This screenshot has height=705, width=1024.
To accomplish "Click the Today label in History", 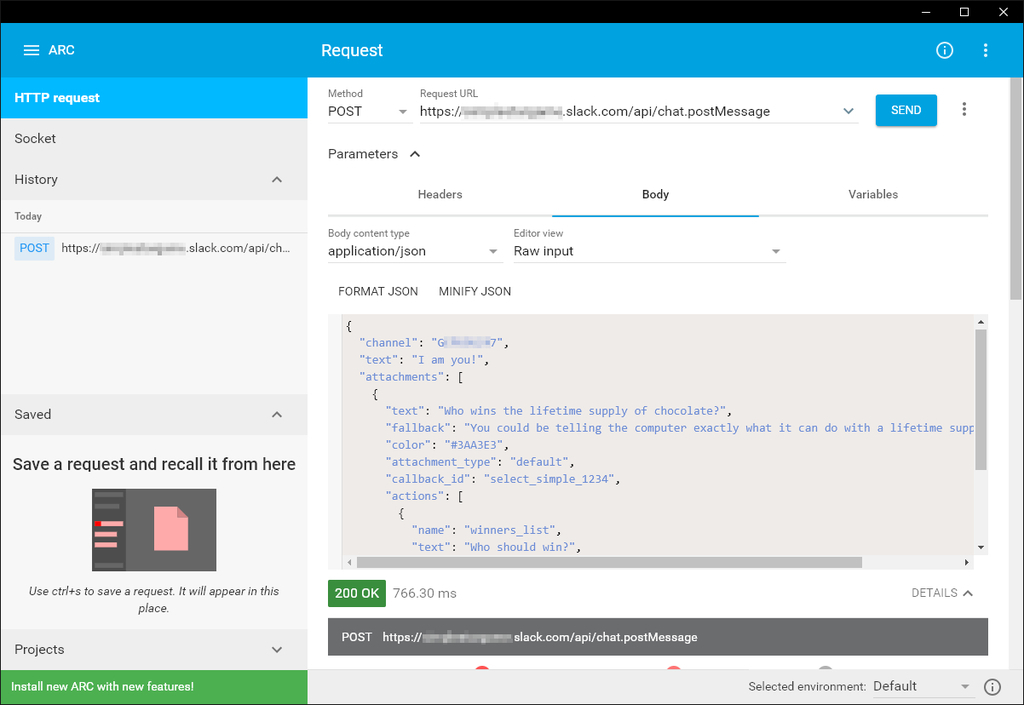I will click(x=28, y=216).
